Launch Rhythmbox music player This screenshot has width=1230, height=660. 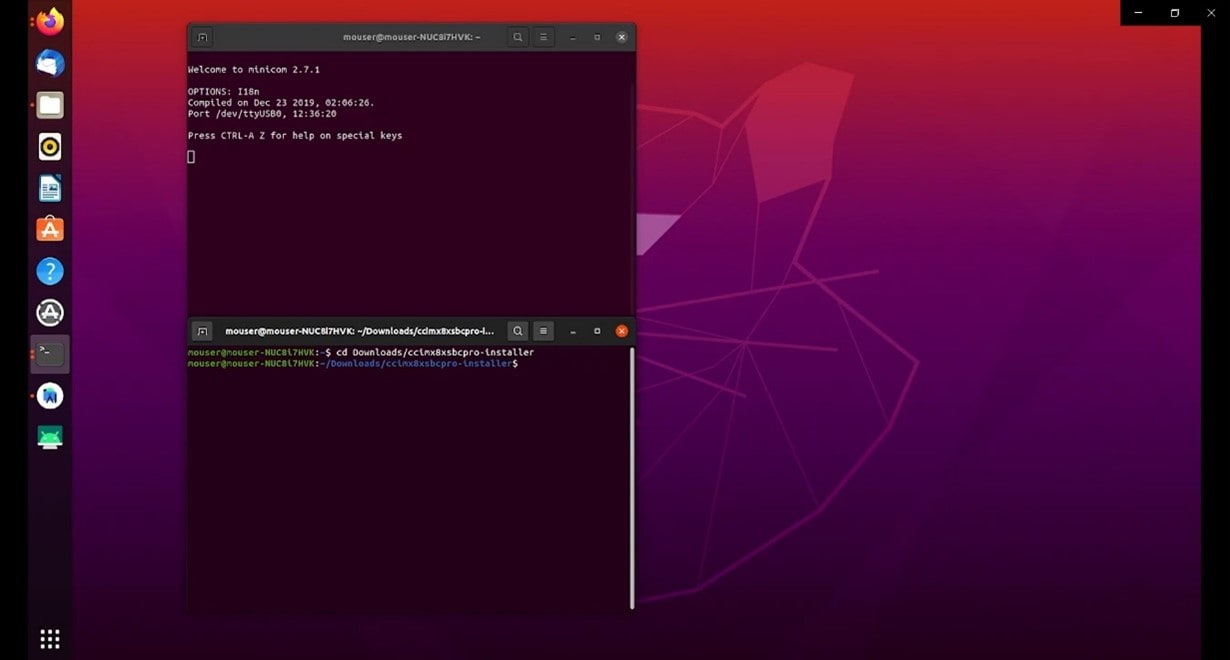tap(50, 147)
